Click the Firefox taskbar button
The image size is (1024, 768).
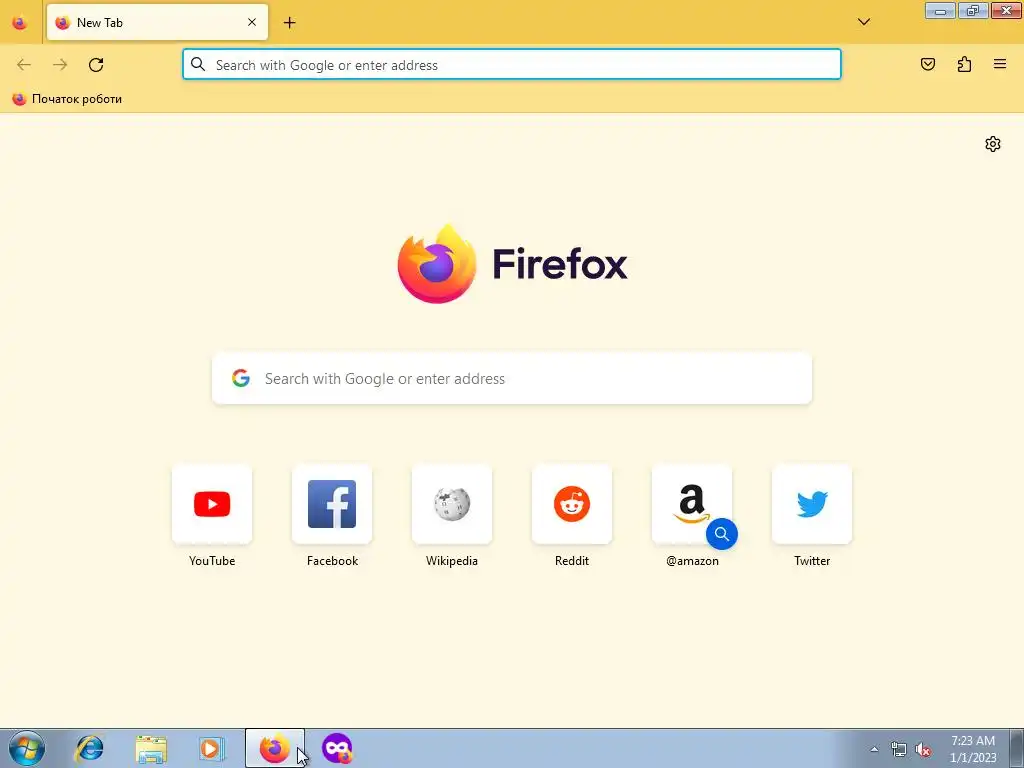pyautogui.click(x=275, y=748)
